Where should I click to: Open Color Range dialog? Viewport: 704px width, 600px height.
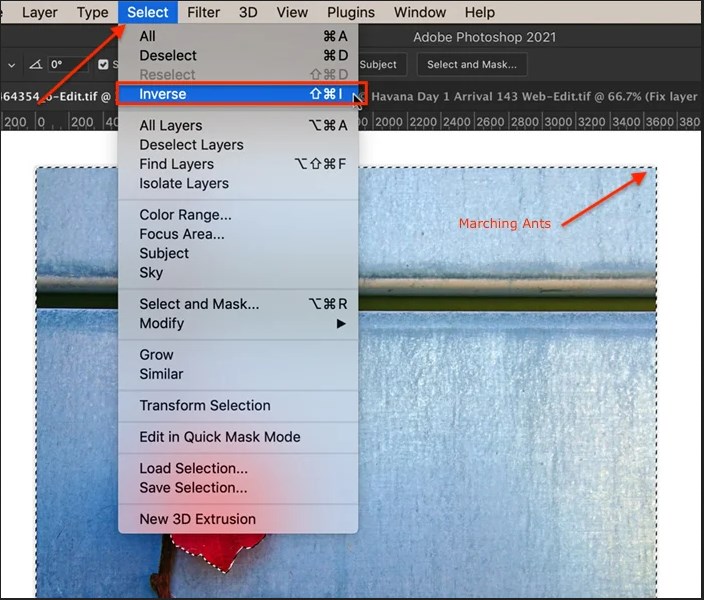(x=238, y=215)
